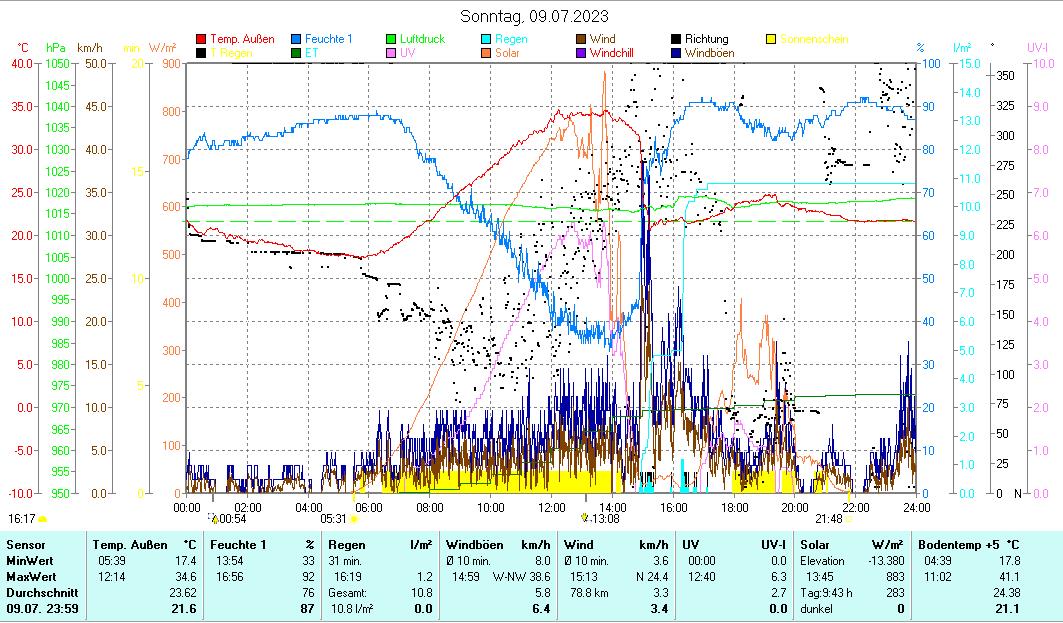Click the blue Feuchte 1 legend square
The image size is (1063, 623).
pos(297,40)
